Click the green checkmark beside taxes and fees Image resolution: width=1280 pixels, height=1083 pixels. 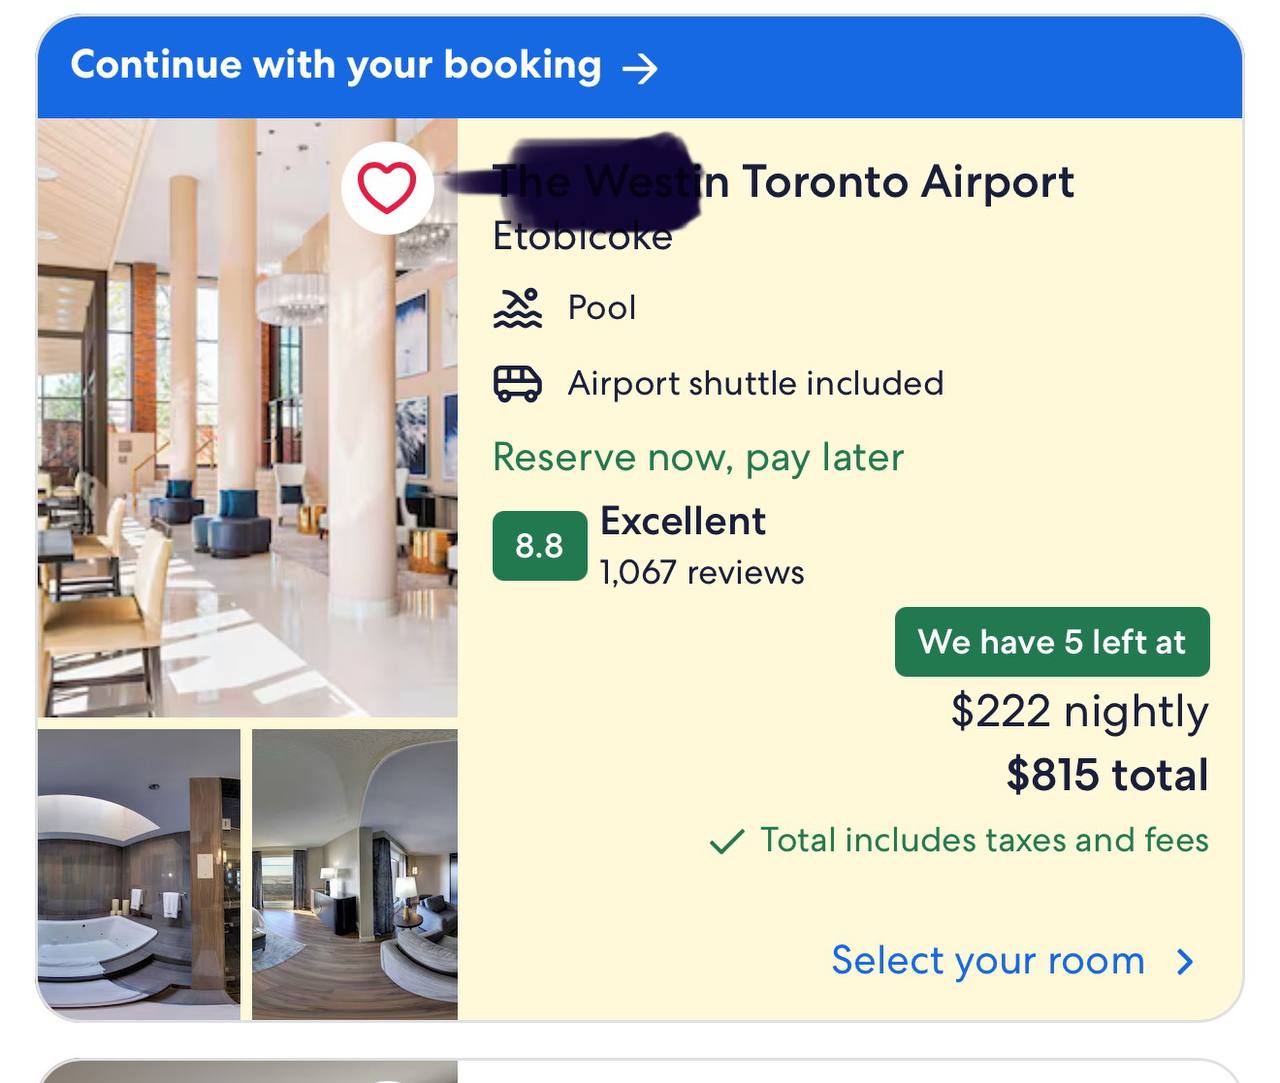click(x=726, y=842)
